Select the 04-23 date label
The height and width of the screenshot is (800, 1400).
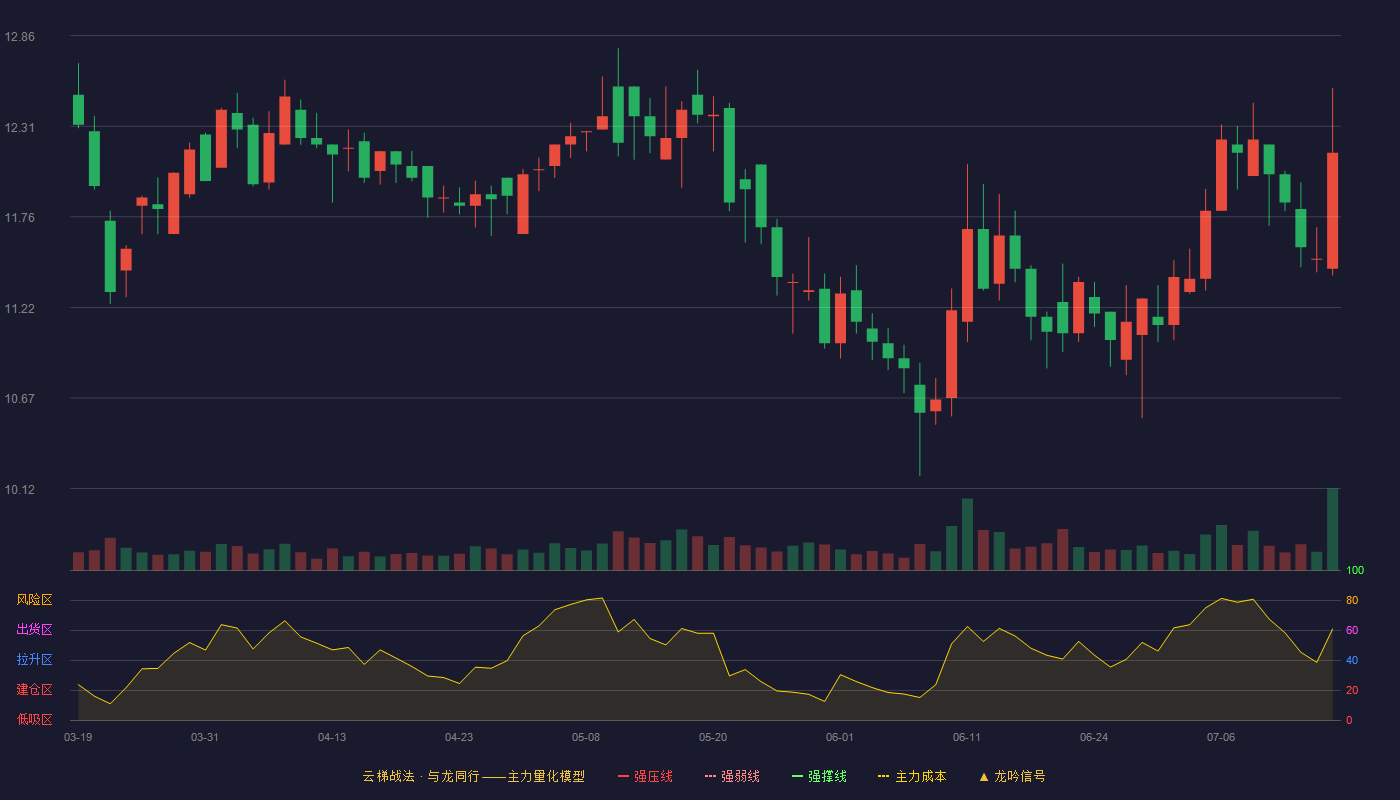coord(459,737)
